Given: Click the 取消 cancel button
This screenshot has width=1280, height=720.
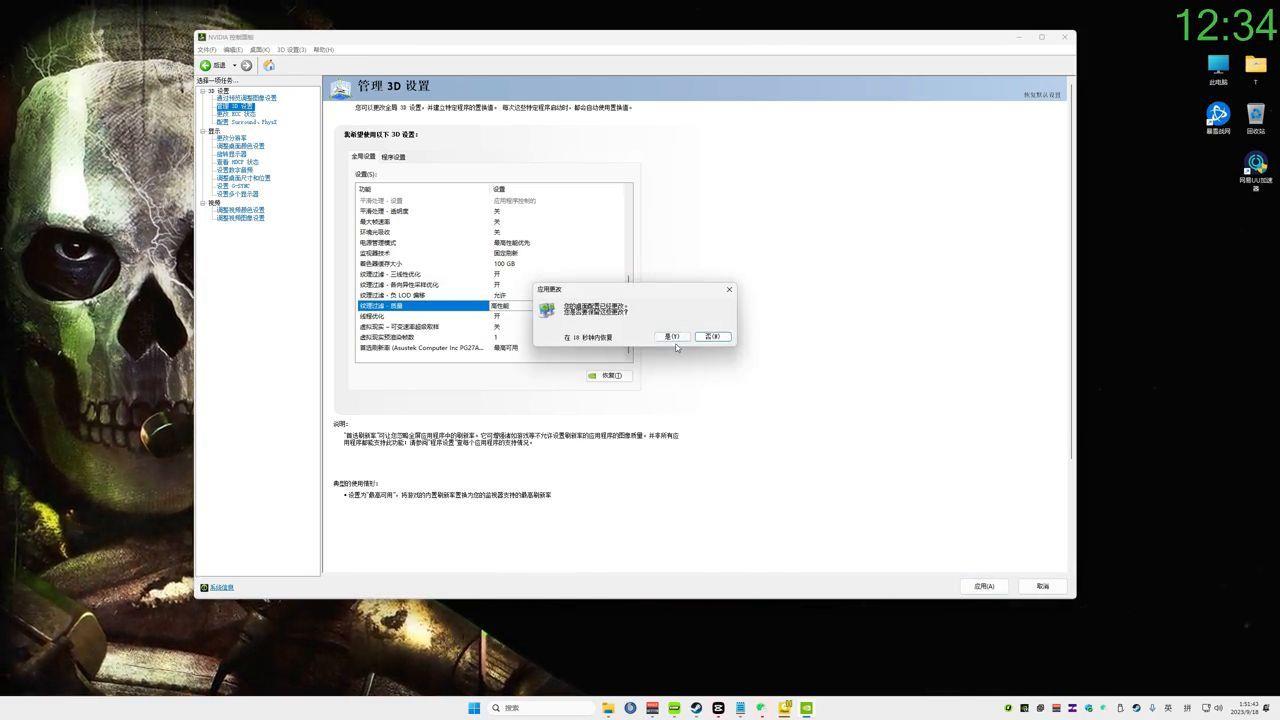Looking at the screenshot, I should click(1043, 586).
